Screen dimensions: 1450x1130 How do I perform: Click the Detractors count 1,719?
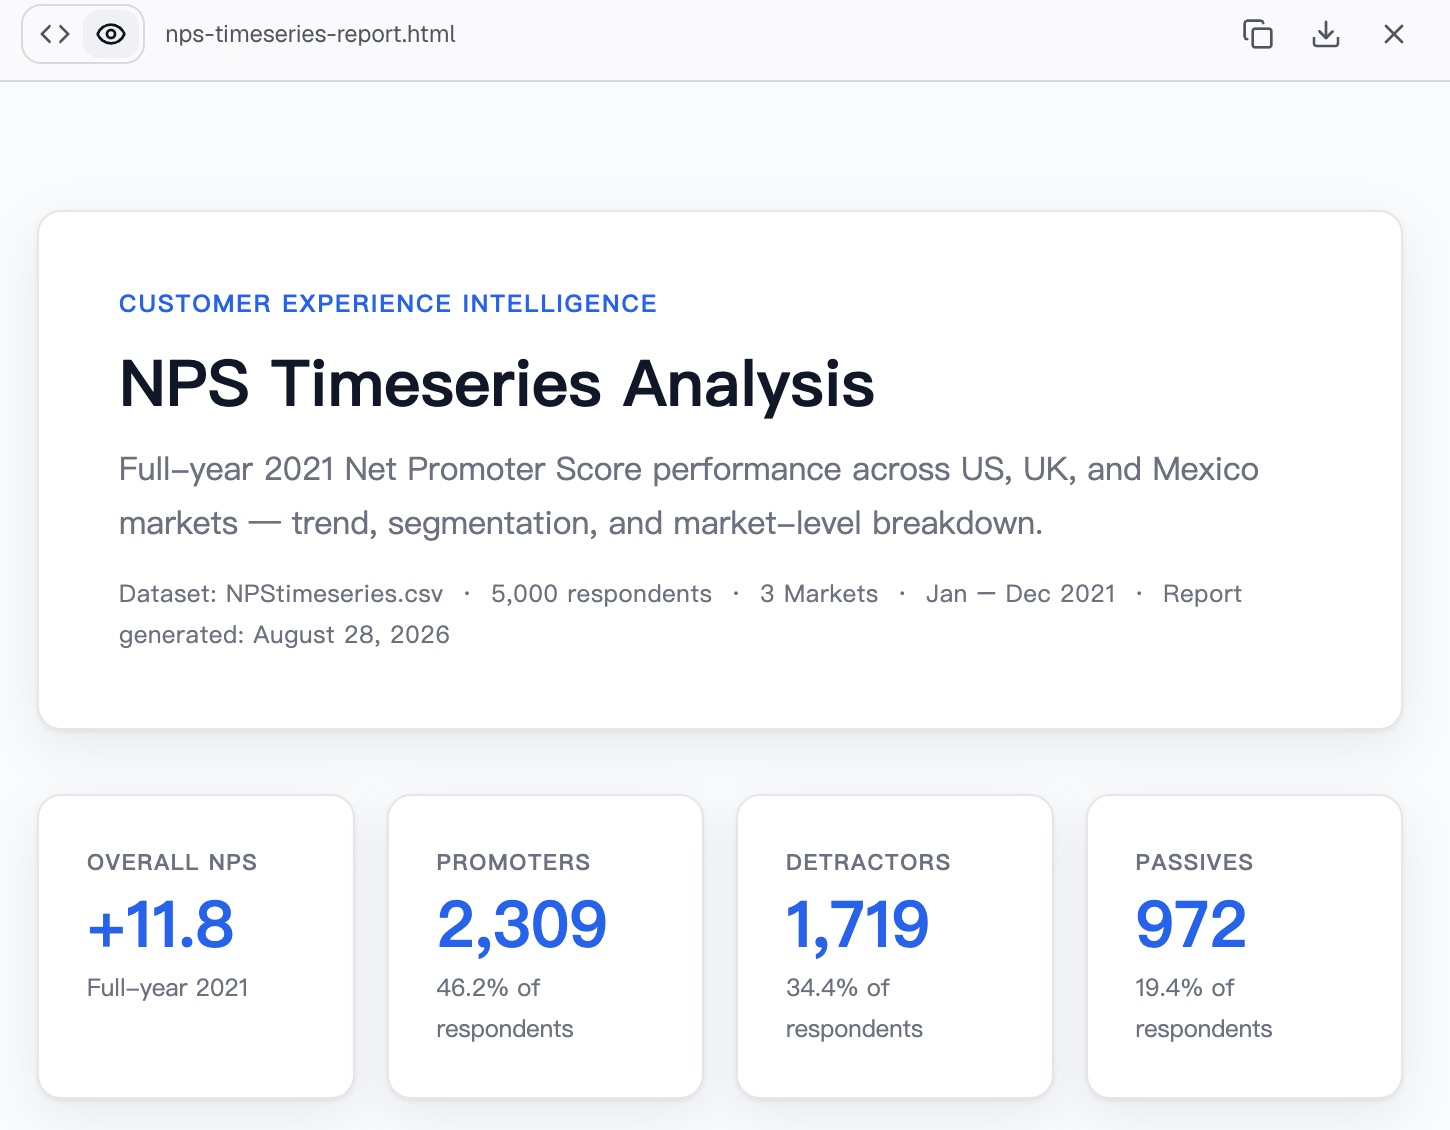tap(857, 925)
